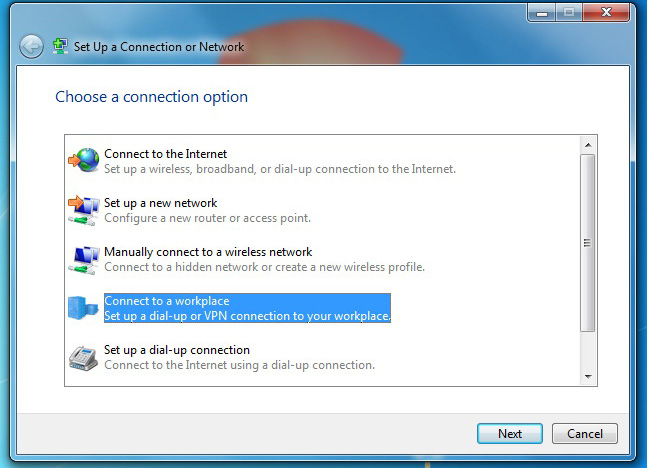Click the list scrollbar up arrow

coord(588,145)
